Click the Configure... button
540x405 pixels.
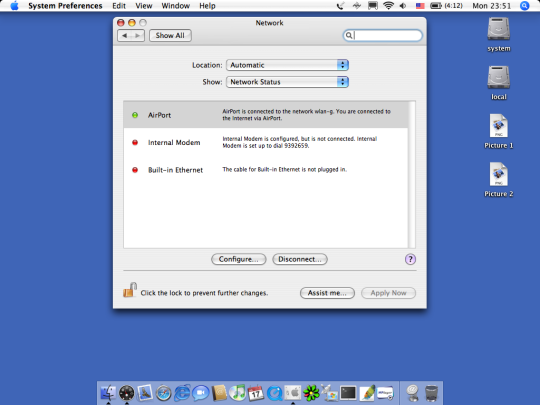pyautogui.click(x=238, y=259)
